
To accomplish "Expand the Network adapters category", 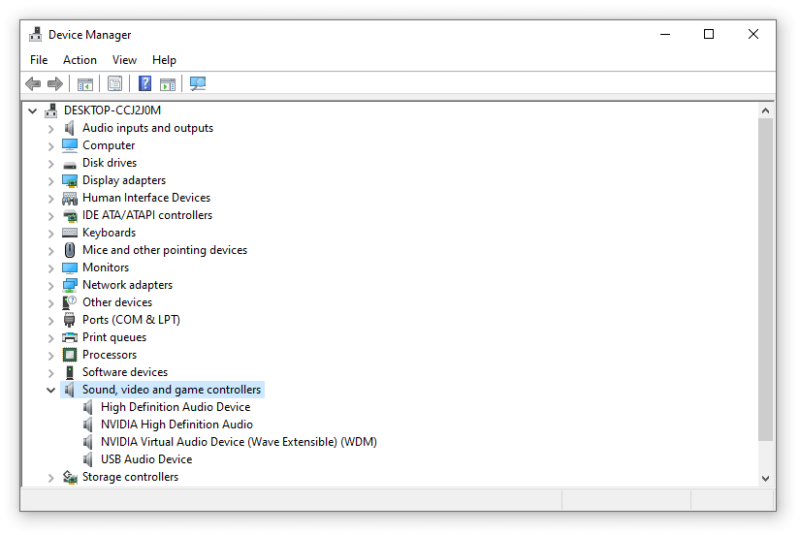I will 51,286.
